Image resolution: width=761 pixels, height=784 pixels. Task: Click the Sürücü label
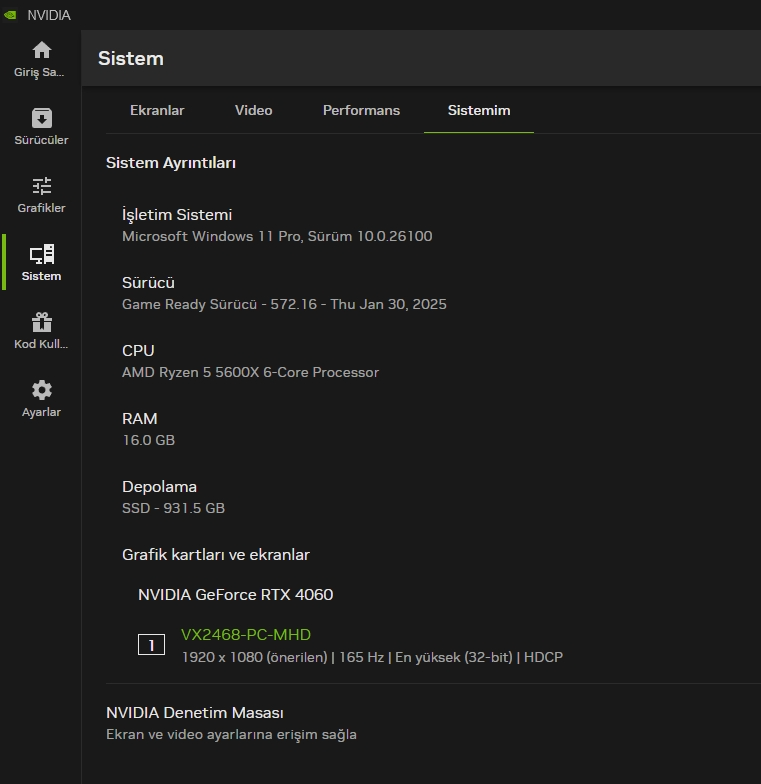click(x=148, y=282)
